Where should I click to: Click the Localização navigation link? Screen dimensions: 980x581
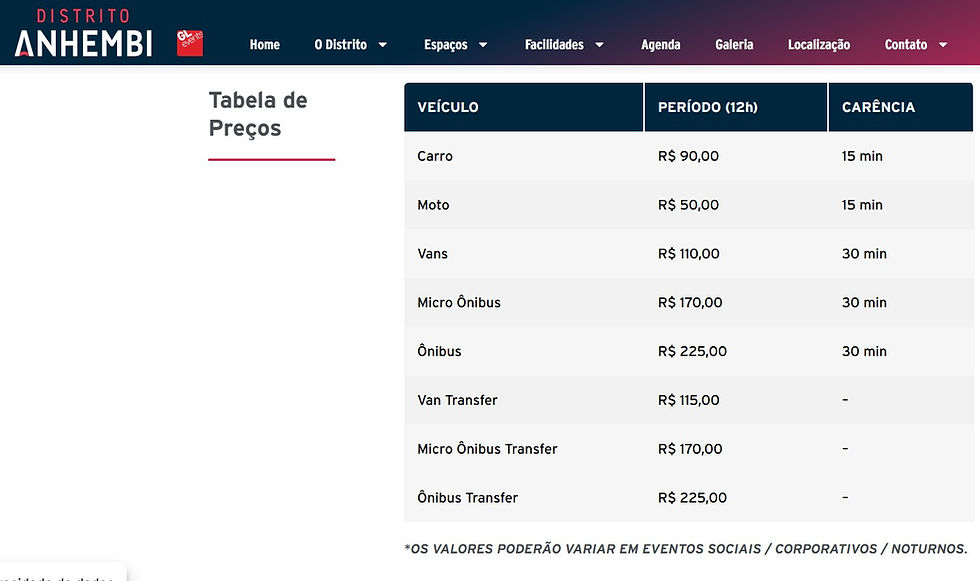click(x=819, y=44)
